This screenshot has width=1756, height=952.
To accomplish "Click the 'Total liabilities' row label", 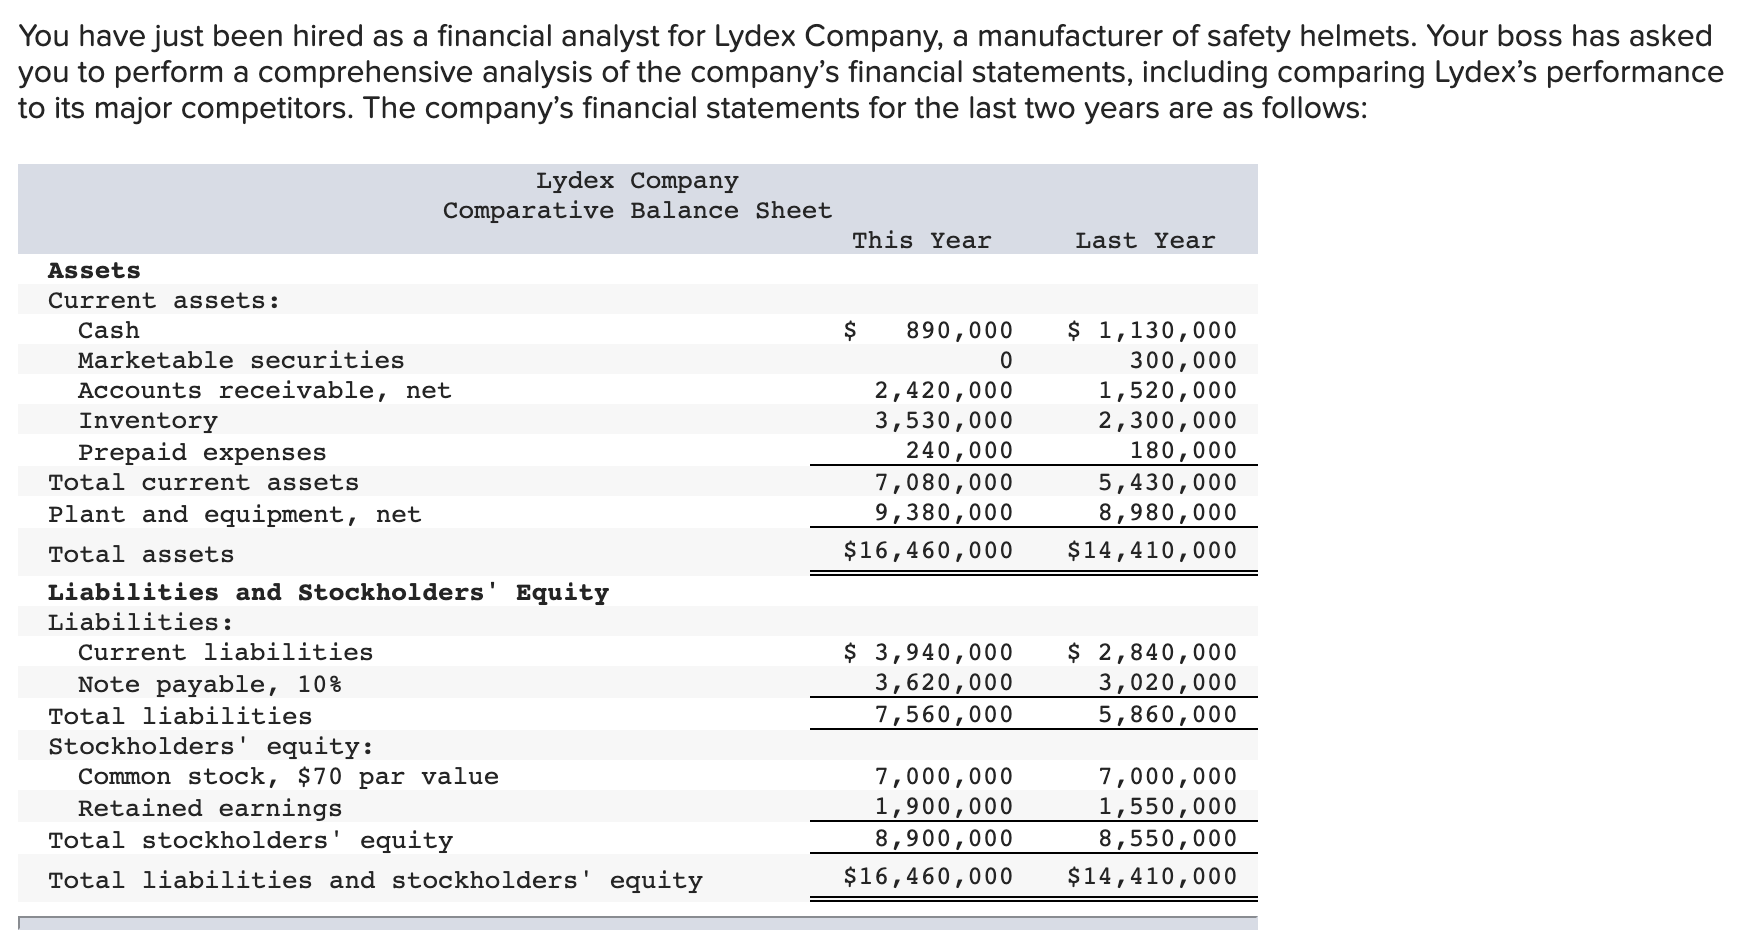I will click(x=180, y=717).
